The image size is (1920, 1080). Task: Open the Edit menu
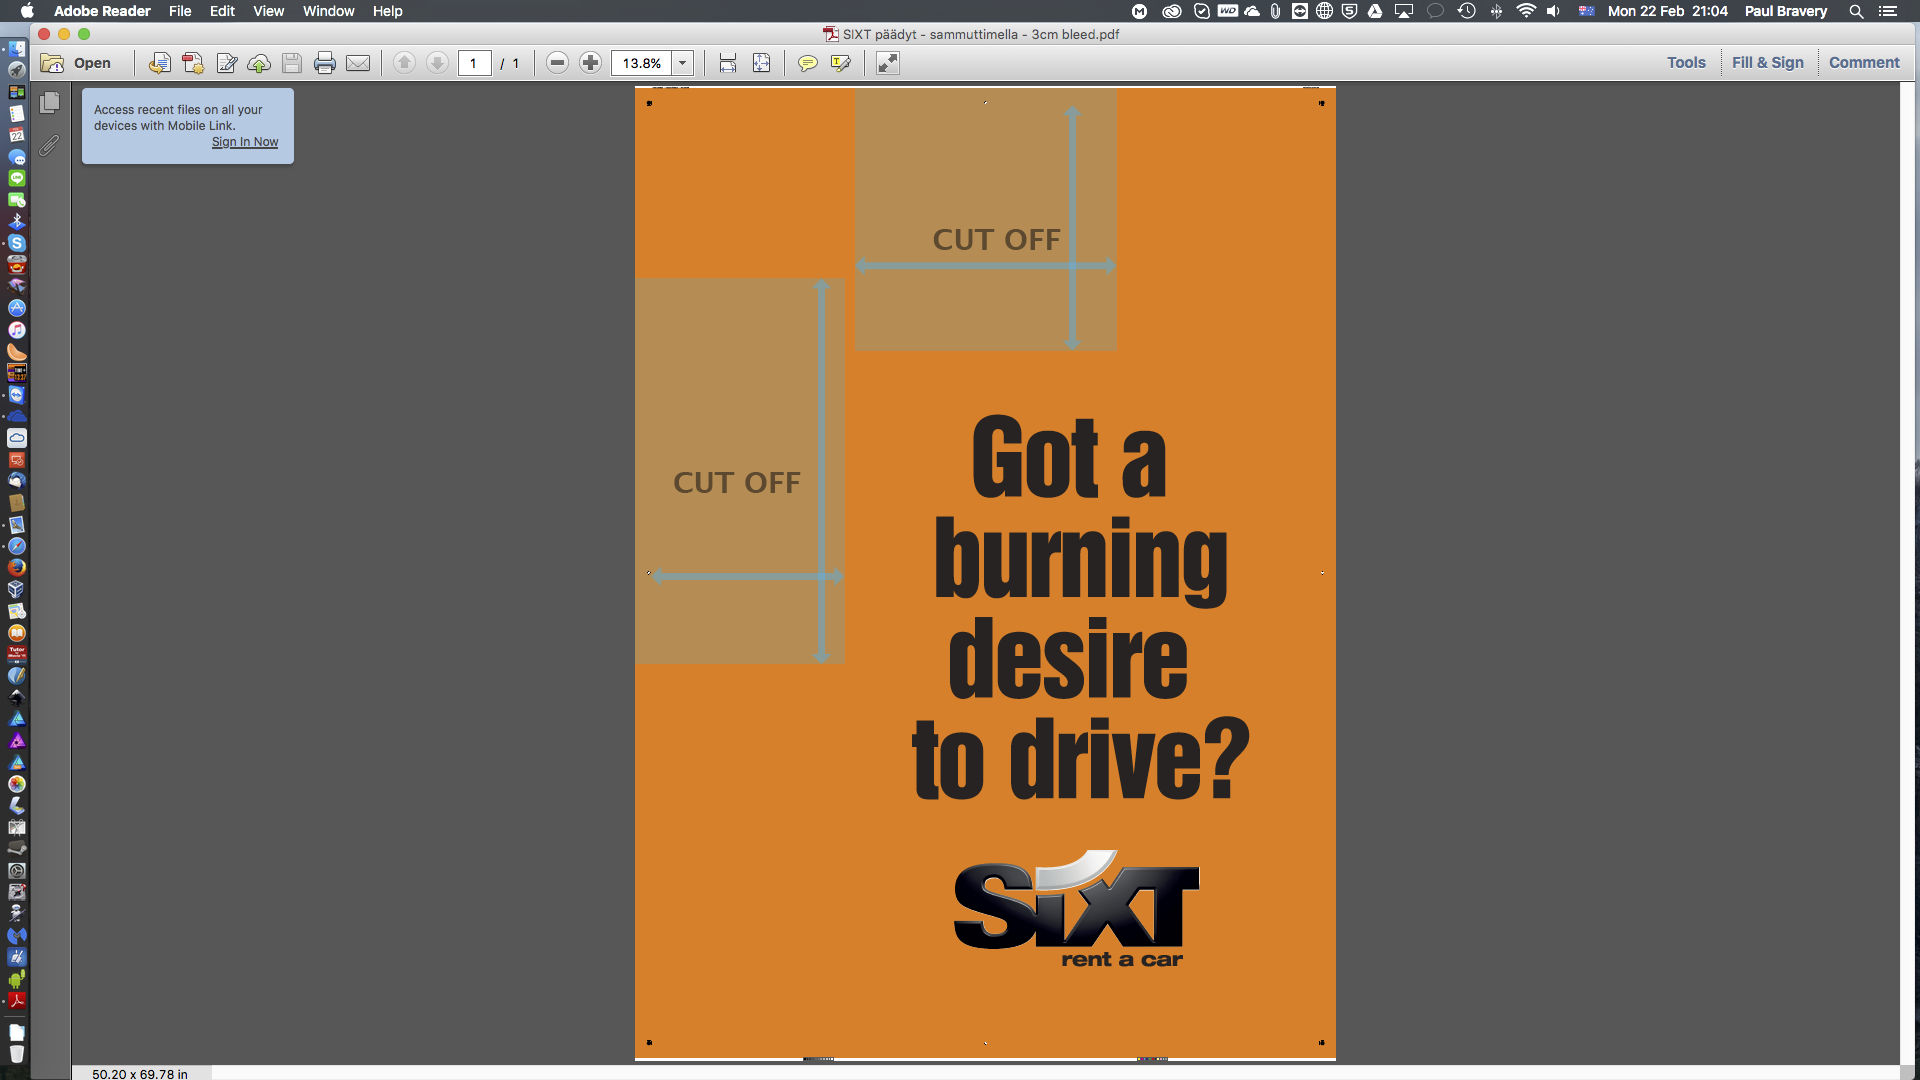(222, 11)
